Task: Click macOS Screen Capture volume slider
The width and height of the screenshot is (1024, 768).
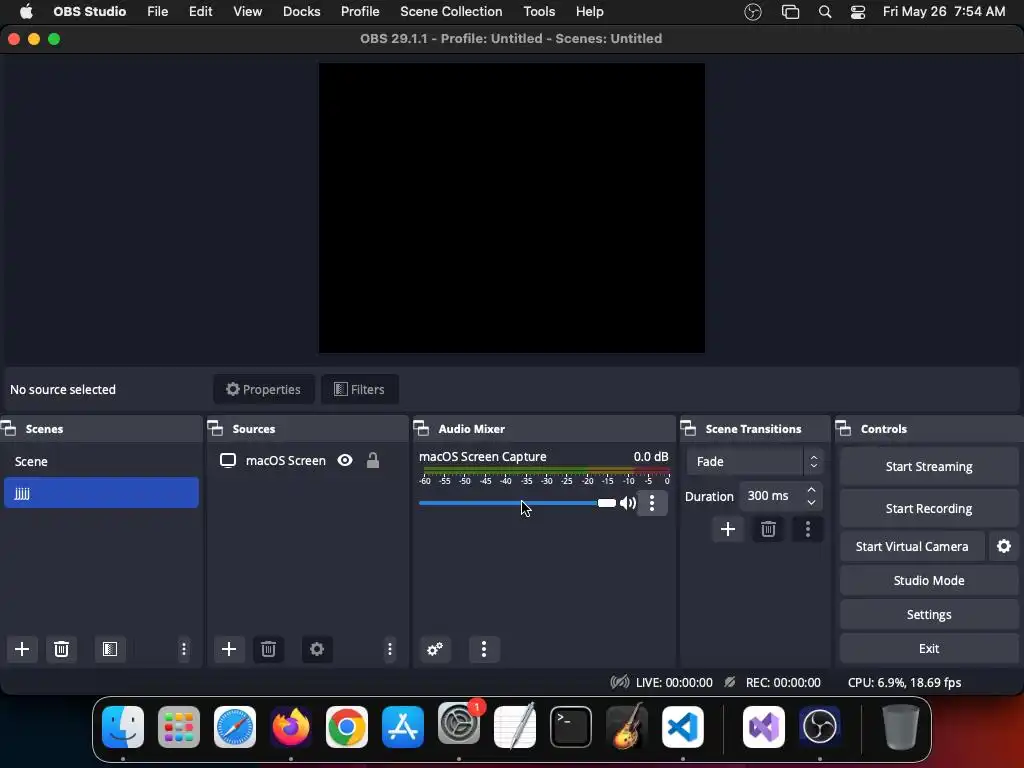Action: click(517, 503)
